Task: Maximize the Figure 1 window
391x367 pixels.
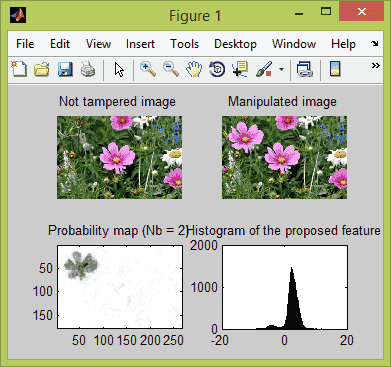Action: pyautogui.click(x=326, y=12)
